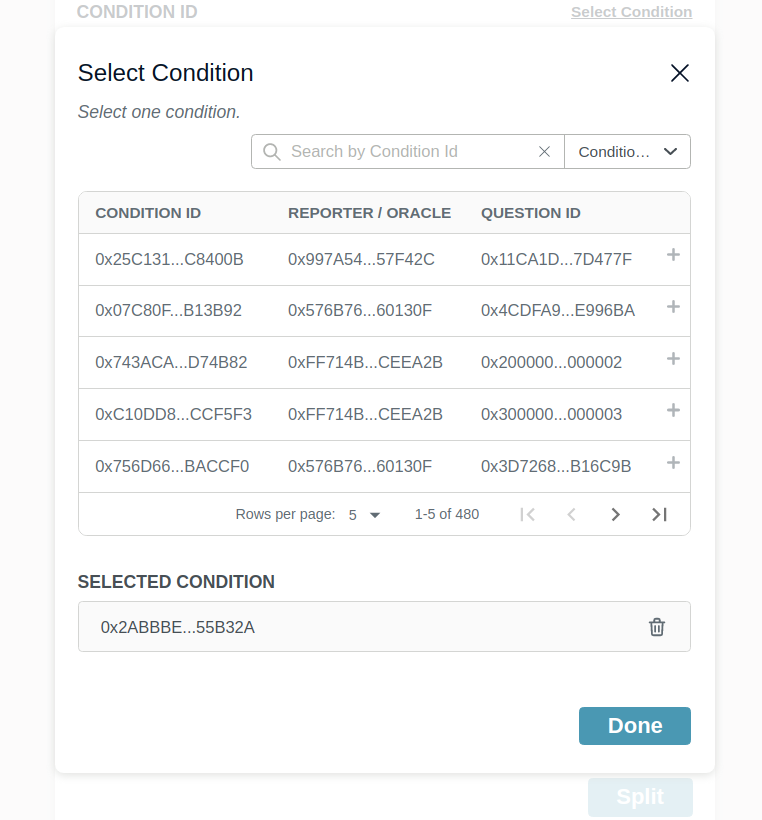Jump to last page of conditions
This screenshot has height=820, width=762.
tap(659, 514)
